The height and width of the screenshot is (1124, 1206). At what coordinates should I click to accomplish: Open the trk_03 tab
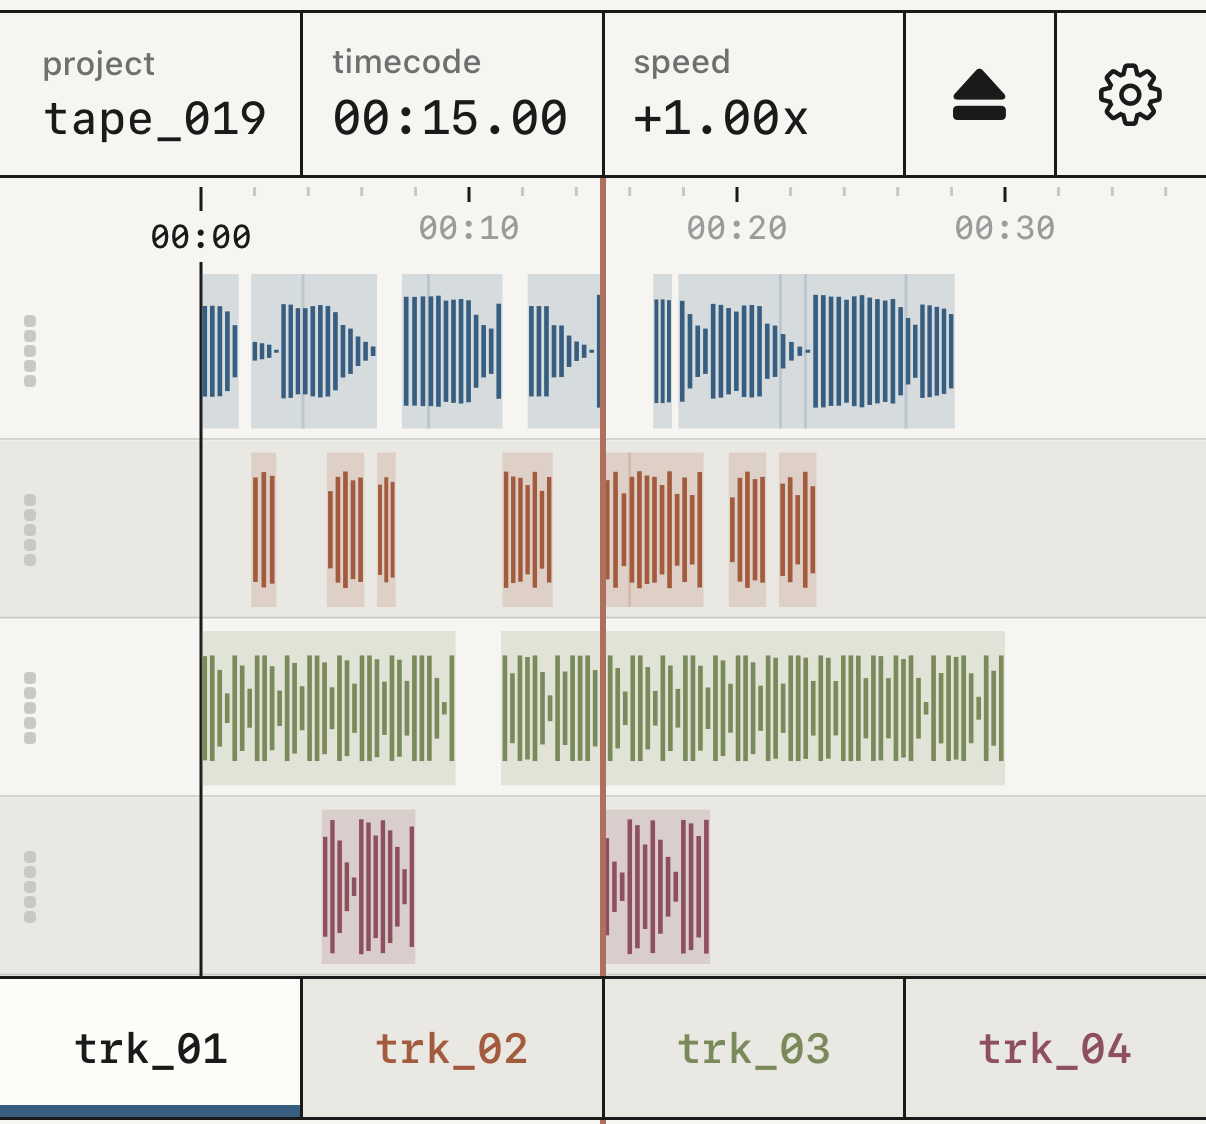tap(754, 1048)
